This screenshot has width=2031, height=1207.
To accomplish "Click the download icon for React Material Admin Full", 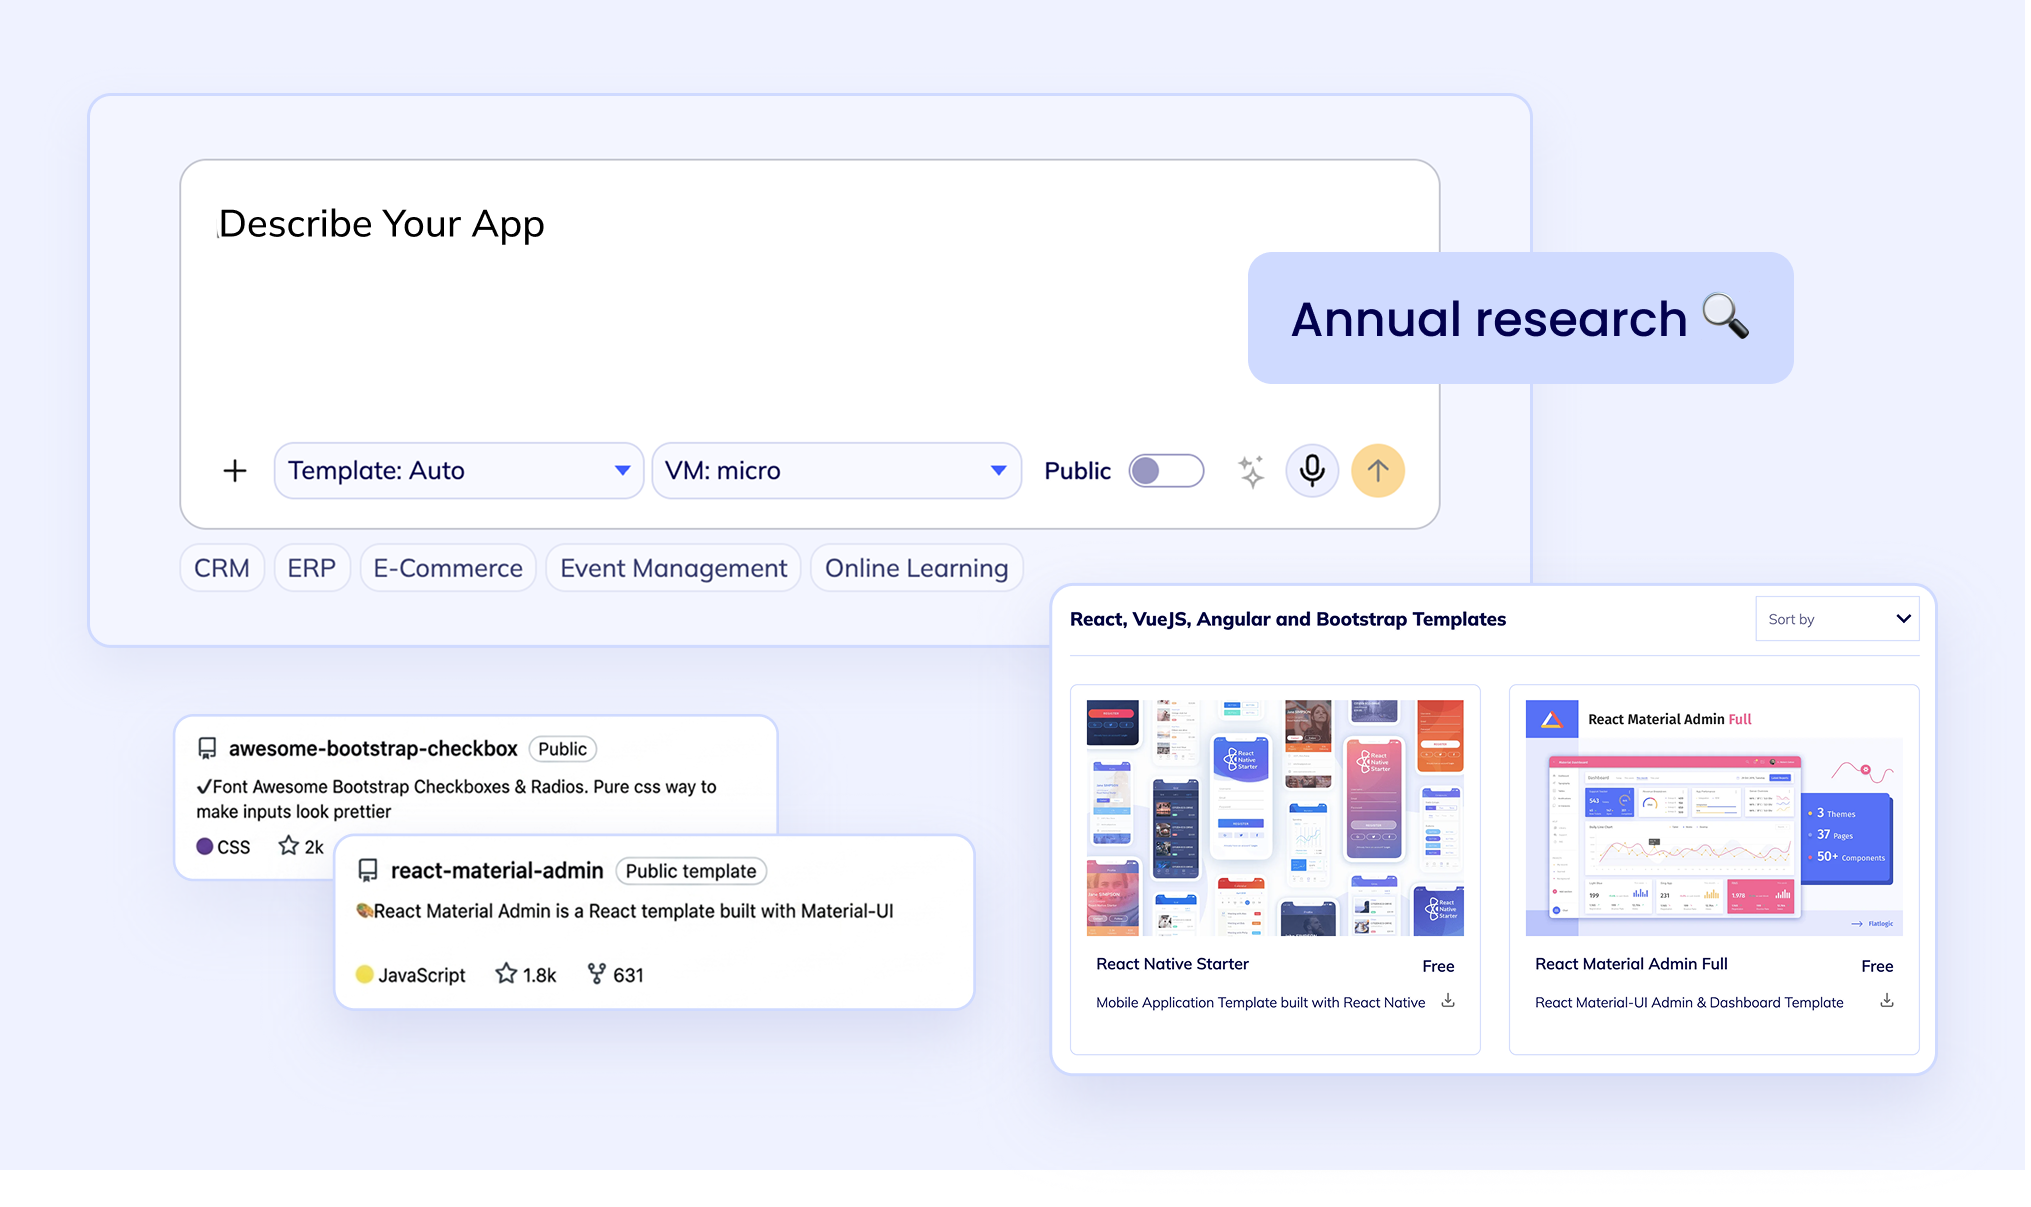I will pos(1886,1000).
